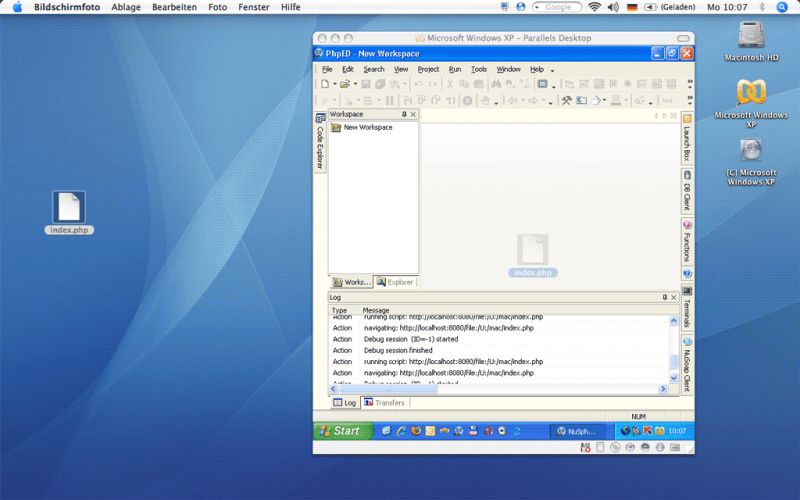
Task: Select New Workspace tree item
Action: (x=362, y=128)
